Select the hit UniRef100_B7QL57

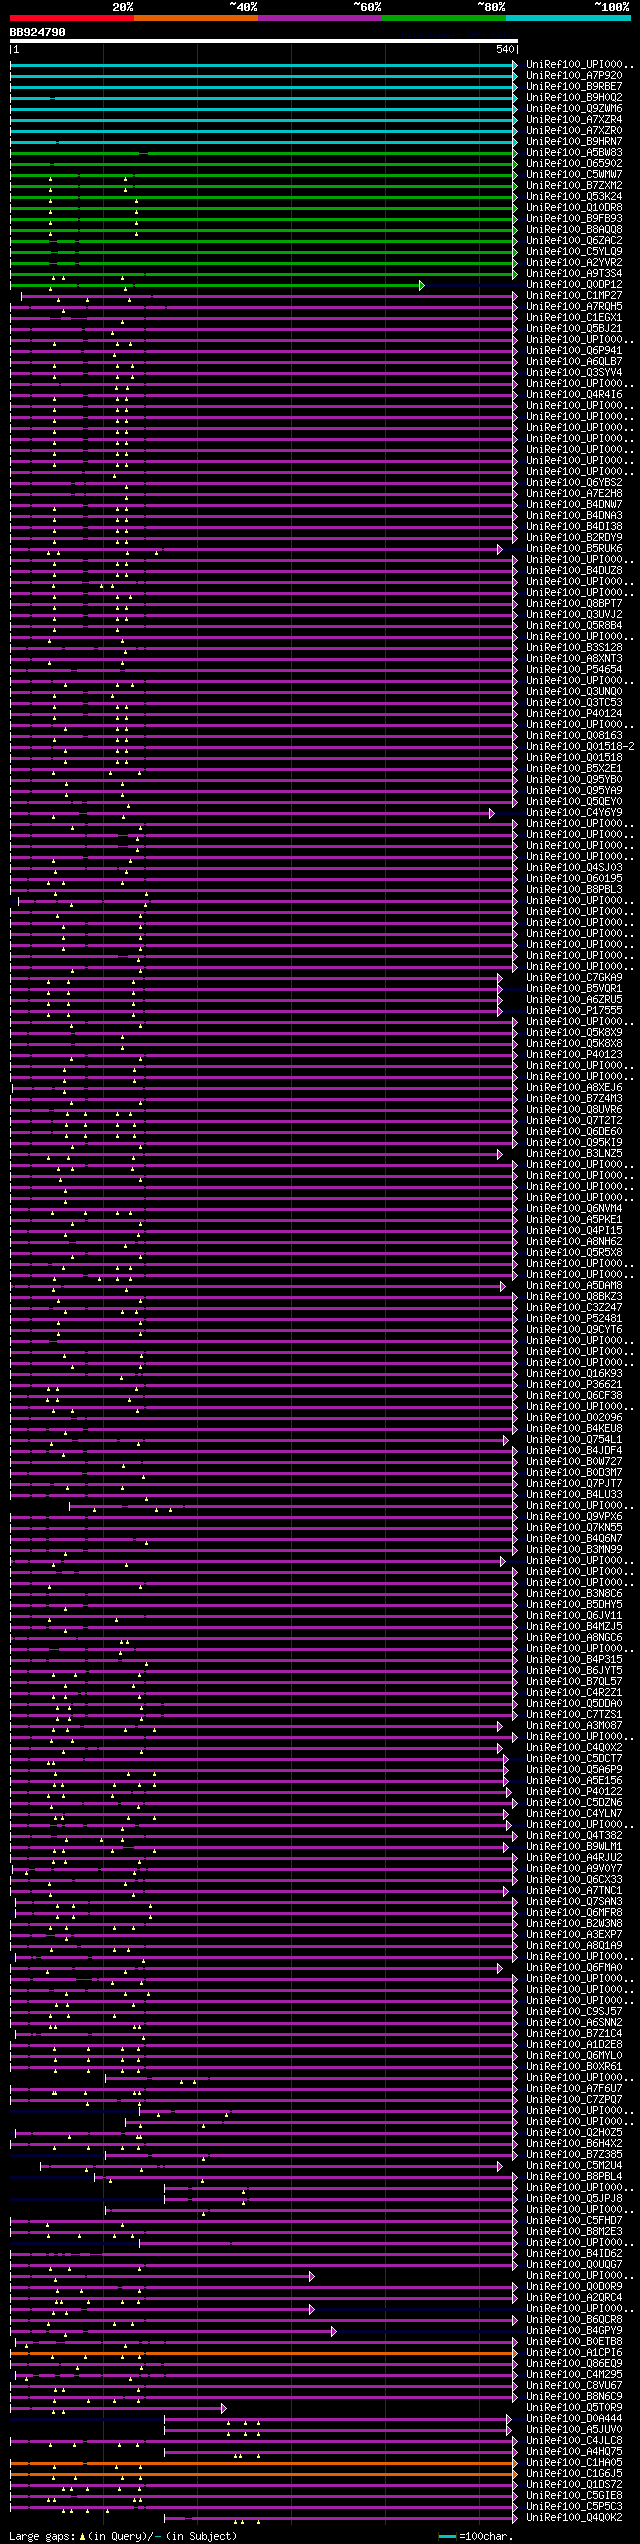(574, 1682)
